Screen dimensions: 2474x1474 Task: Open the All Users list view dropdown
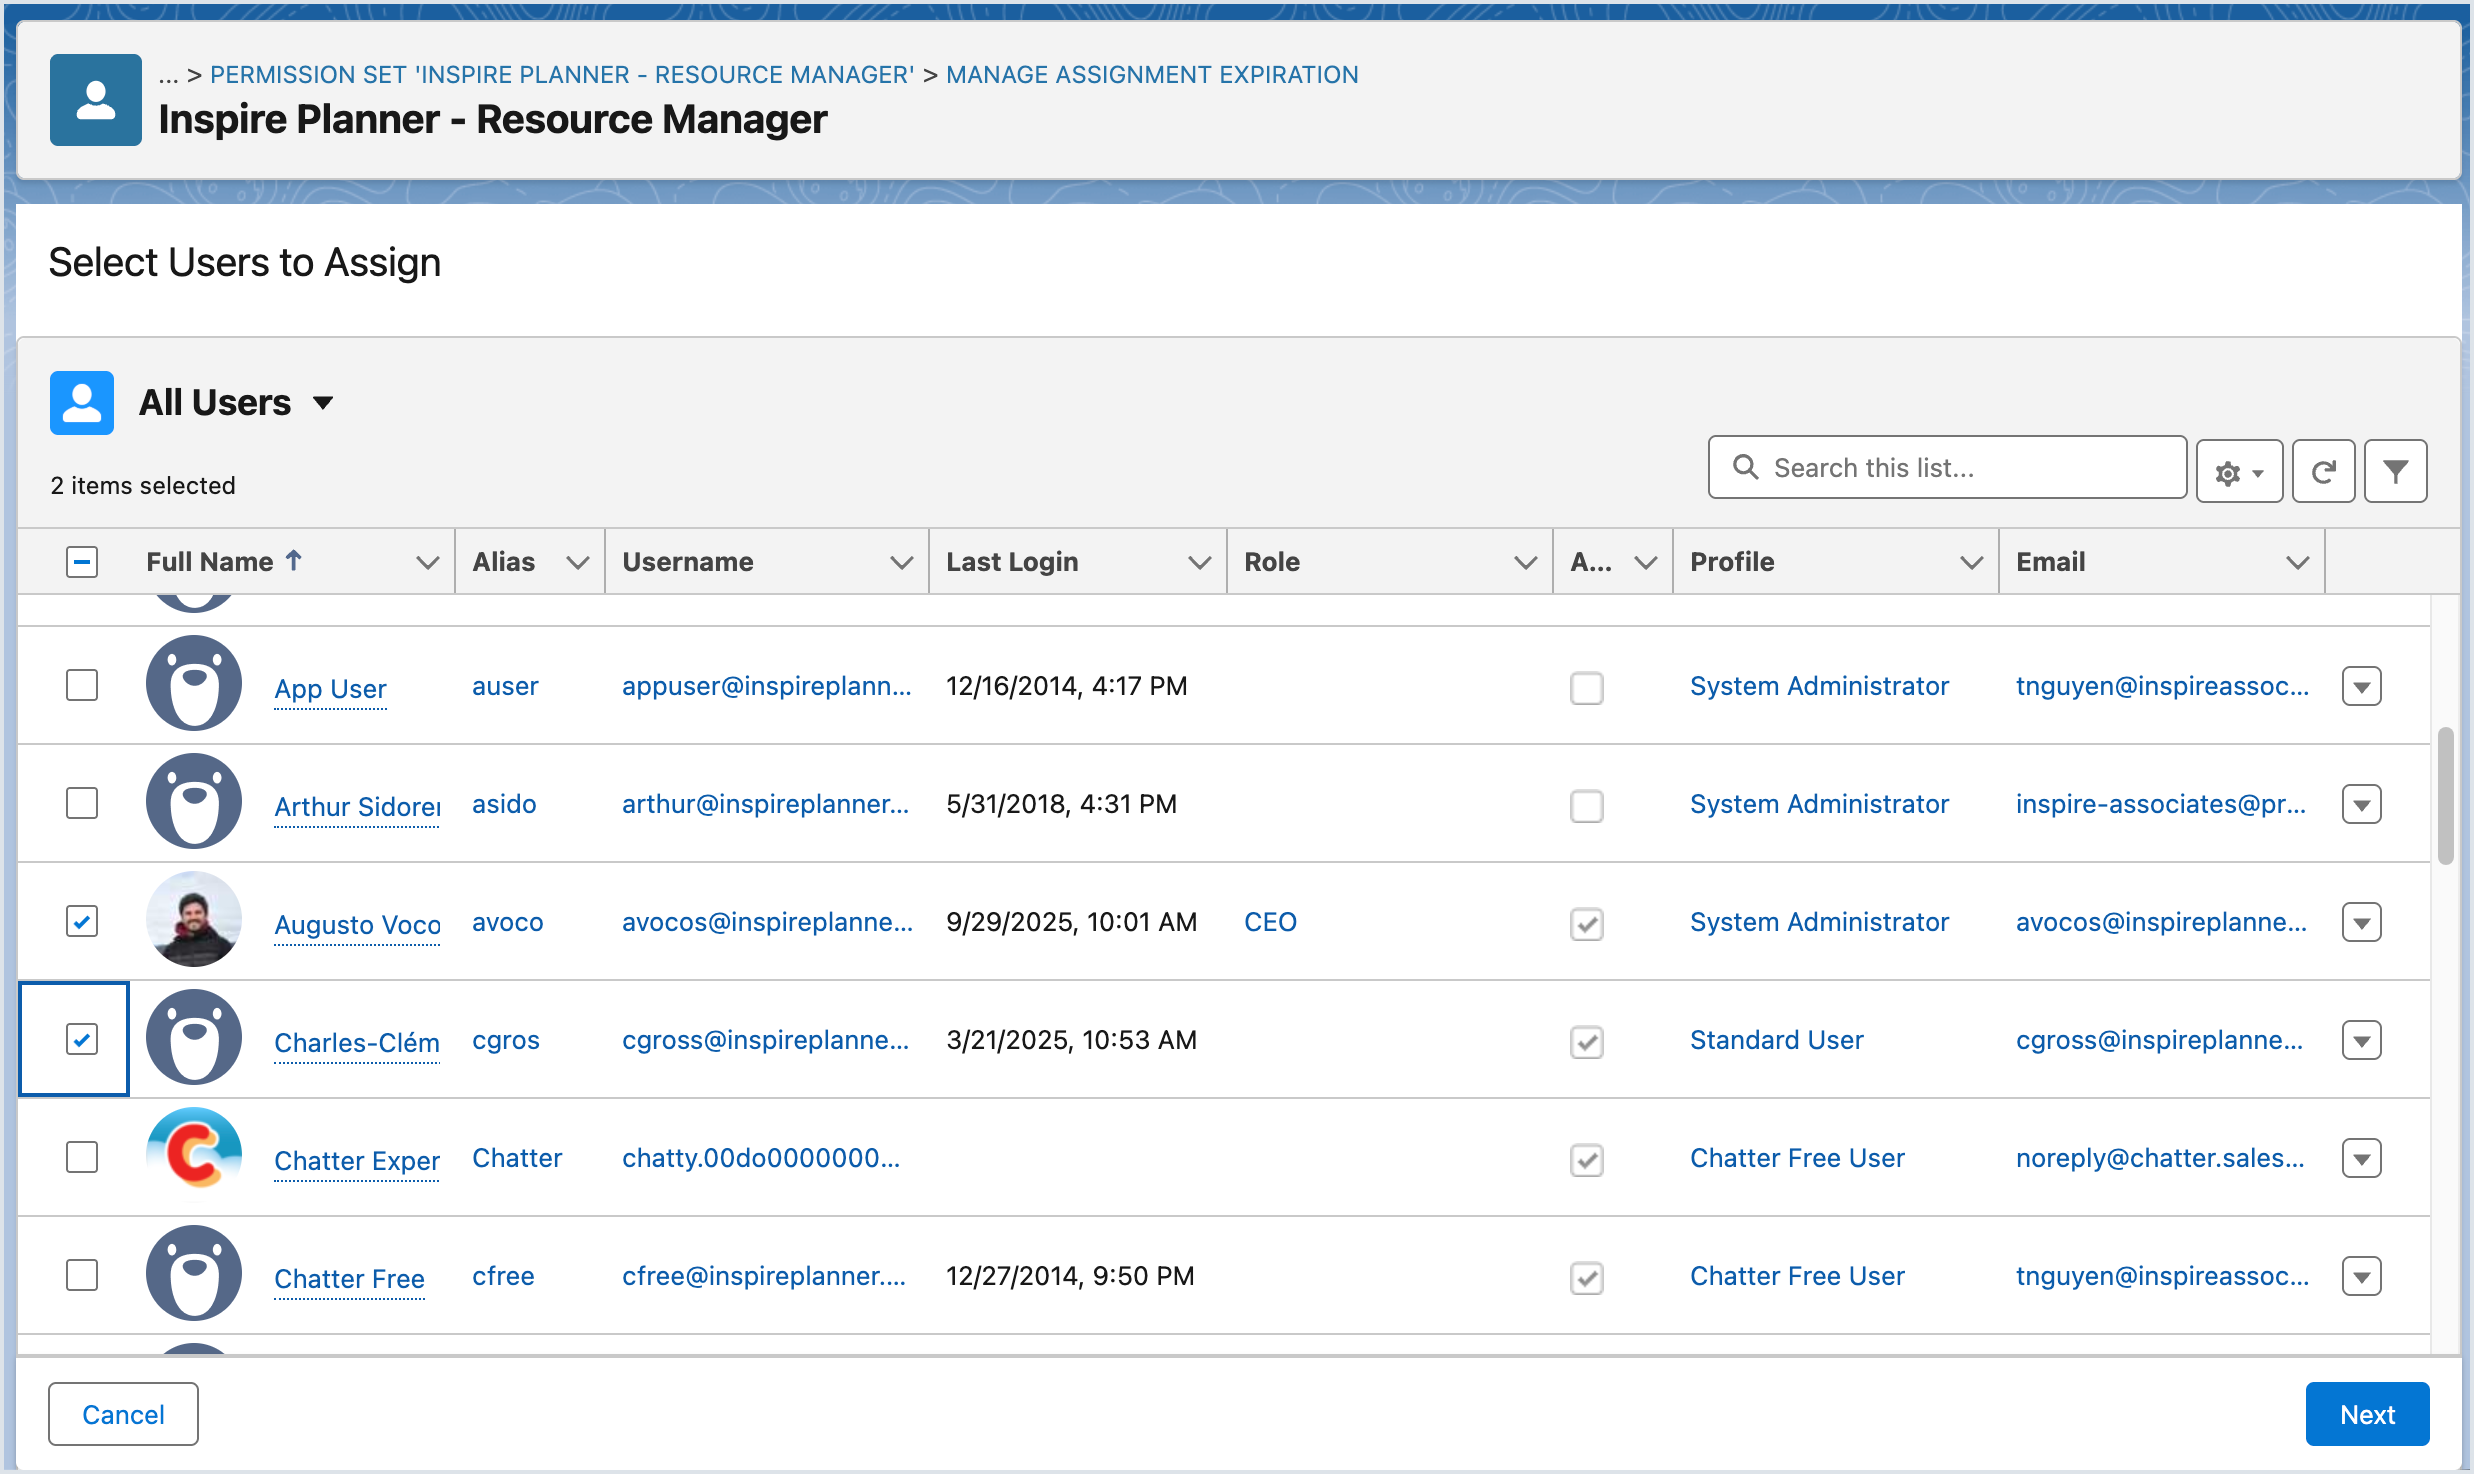coord(323,403)
